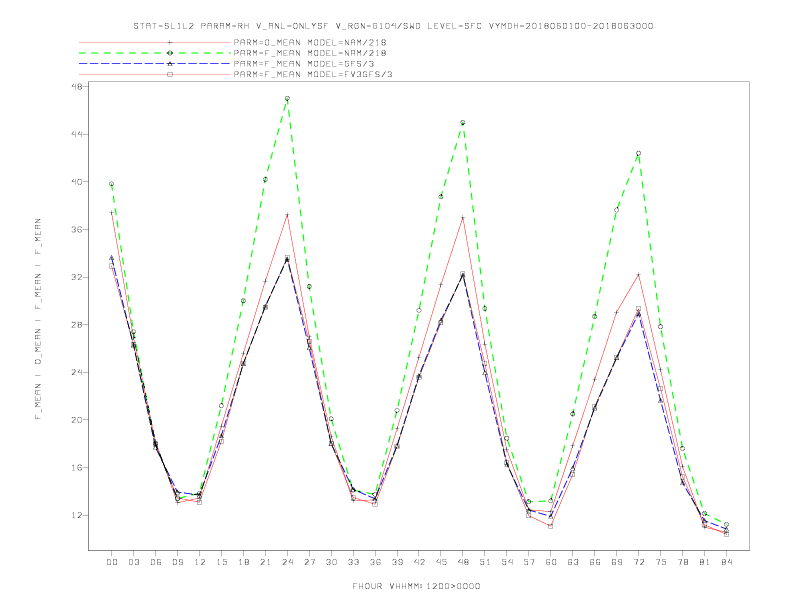Click y-axis tick label 40

pos(77,182)
